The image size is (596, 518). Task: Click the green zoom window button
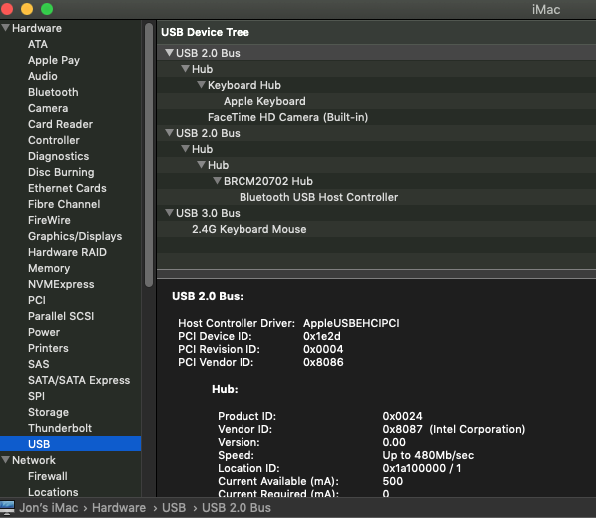(47, 8)
